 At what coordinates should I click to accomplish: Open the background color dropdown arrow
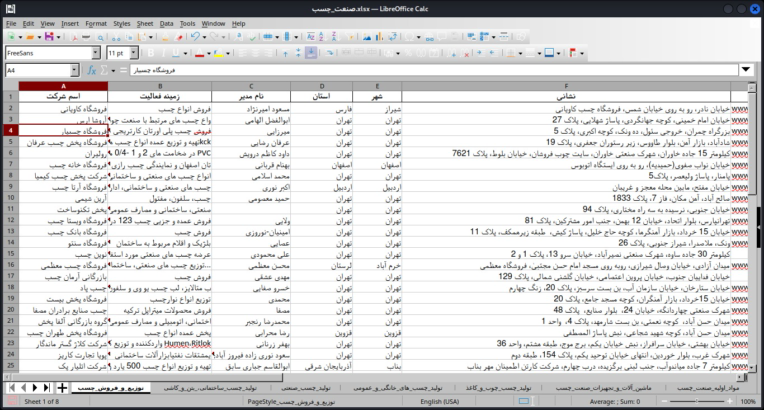point(228,54)
